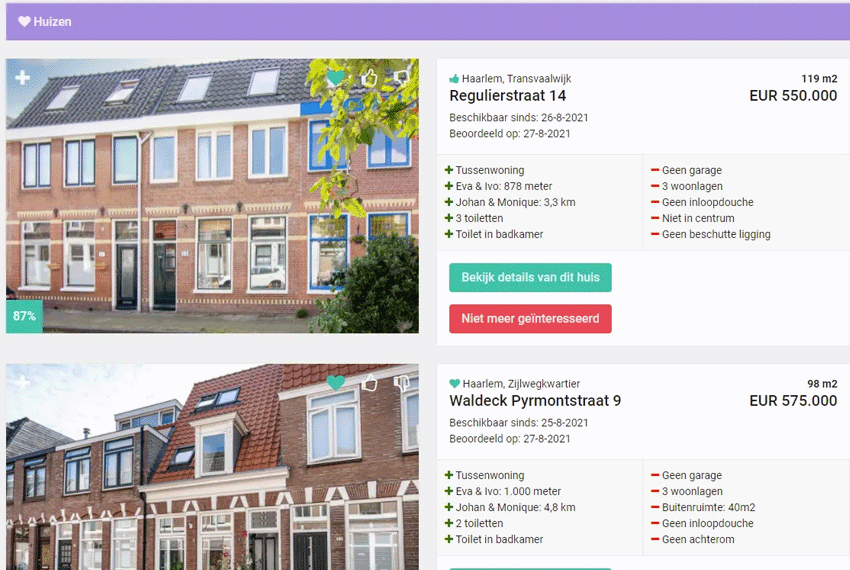Click teal heart icon beside Haarlem, Zijlwegkwartier
This screenshot has width=850, height=570.
point(454,383)
